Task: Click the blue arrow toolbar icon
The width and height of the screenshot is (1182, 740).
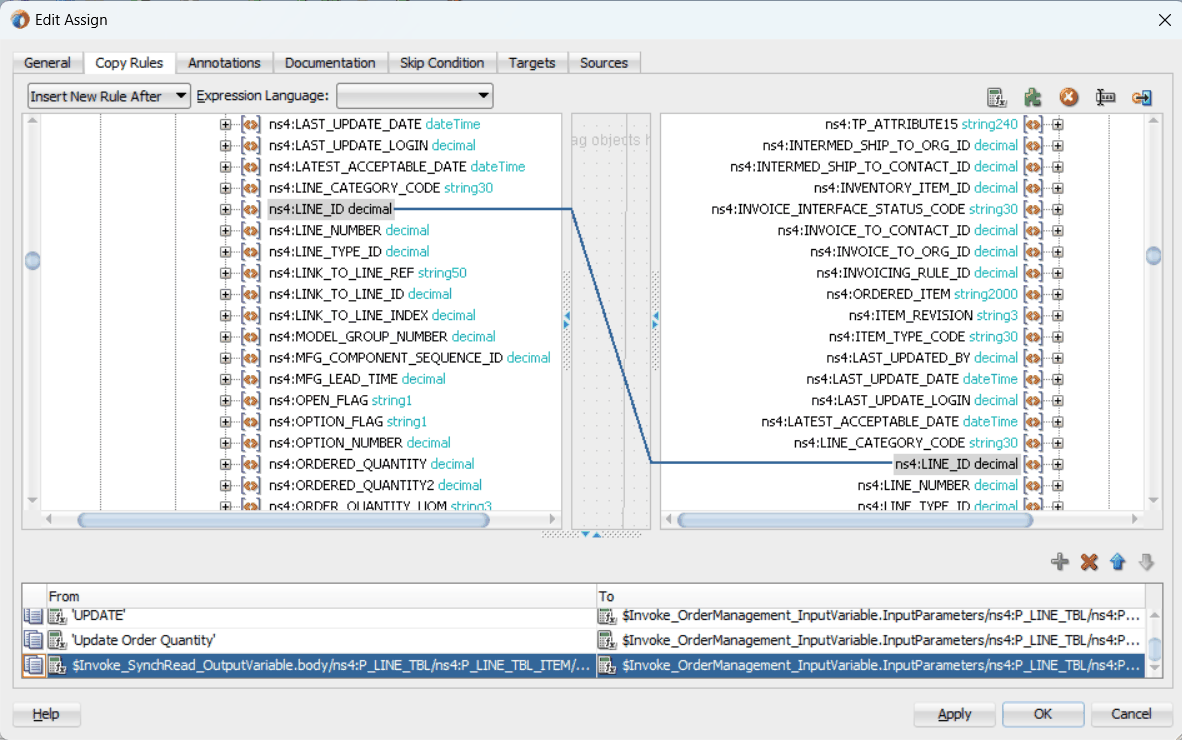Action: point(1141,97)
